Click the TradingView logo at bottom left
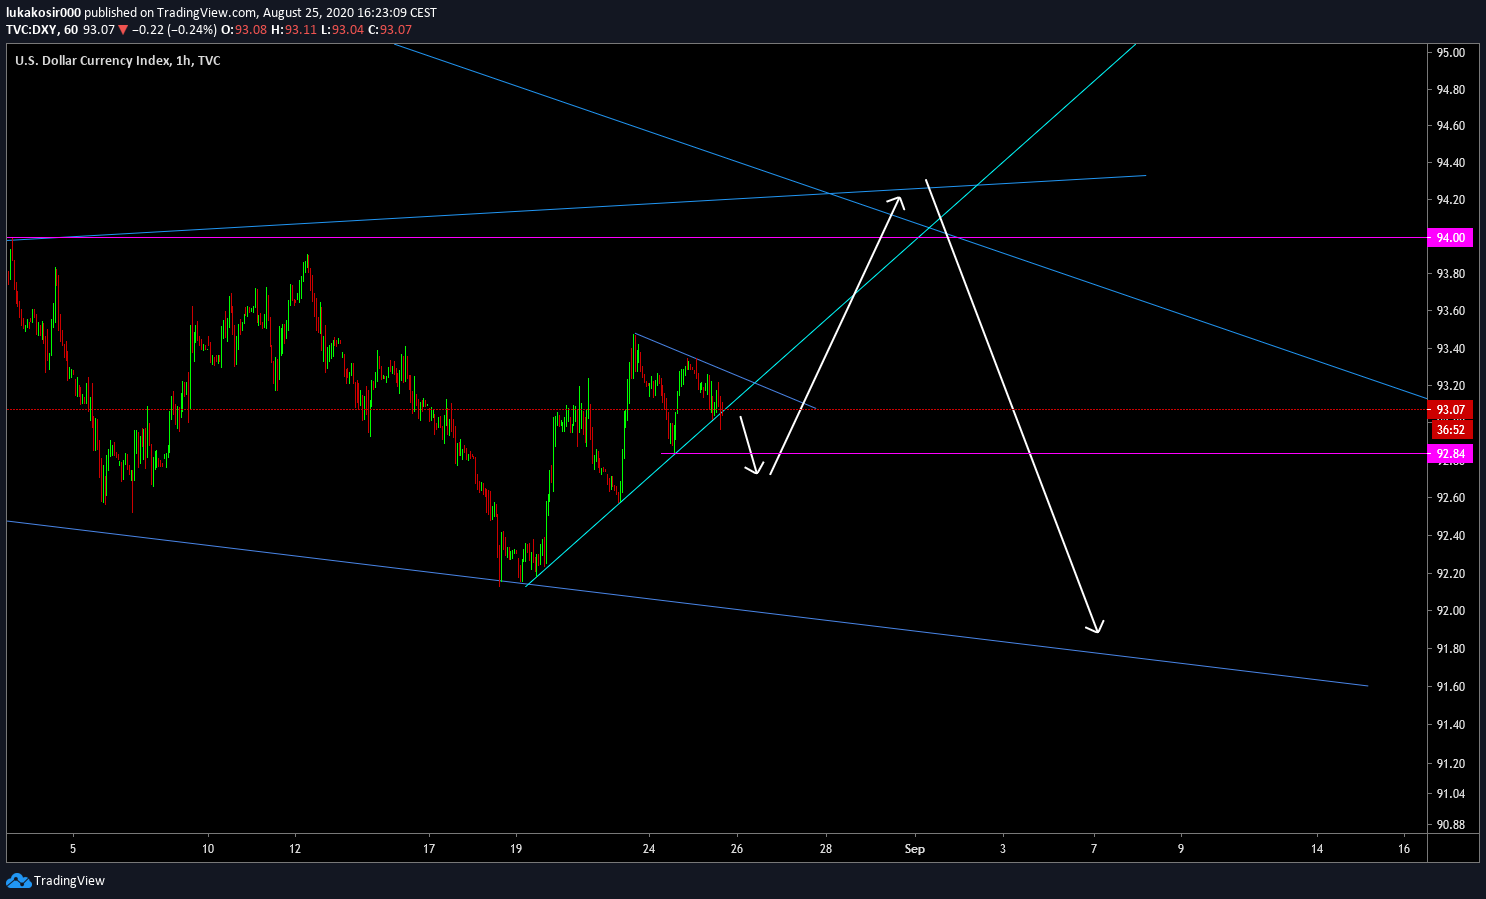 tap(55, 881)
